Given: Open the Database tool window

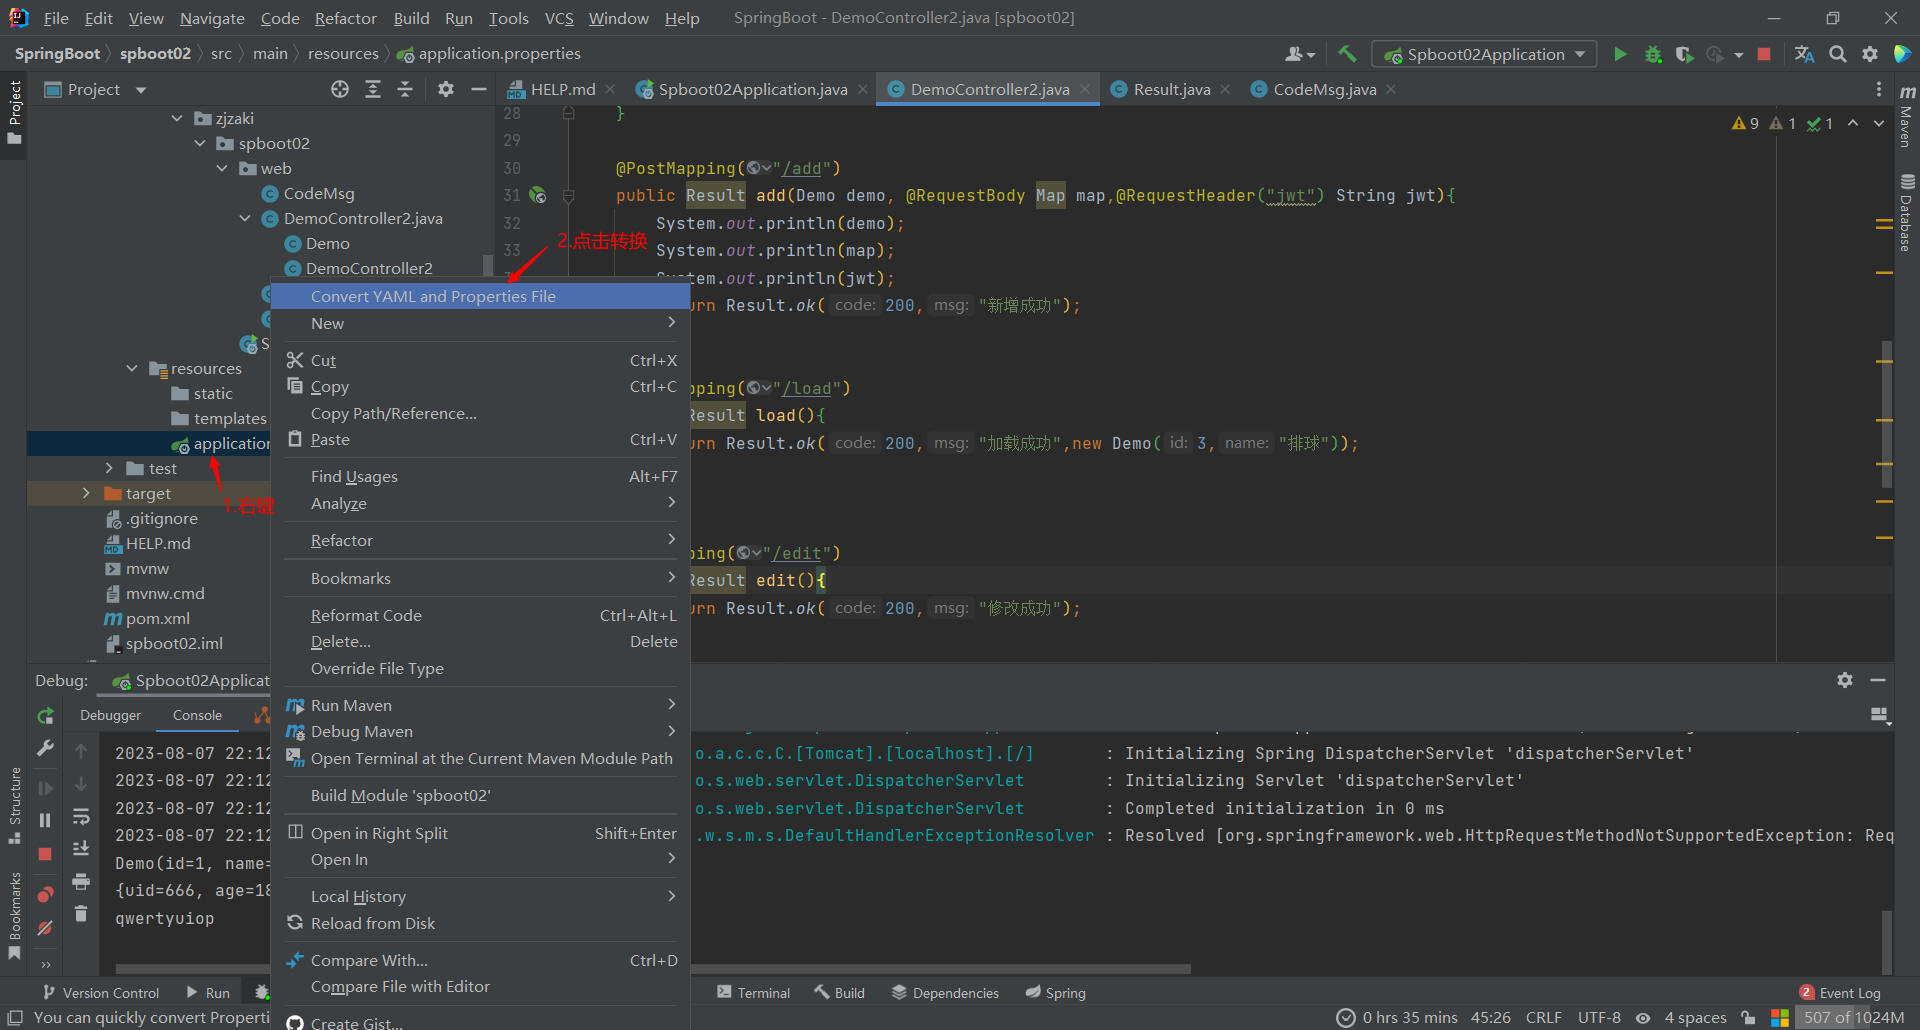Looking at the screenshot, I should click(x=1906, y=212).
